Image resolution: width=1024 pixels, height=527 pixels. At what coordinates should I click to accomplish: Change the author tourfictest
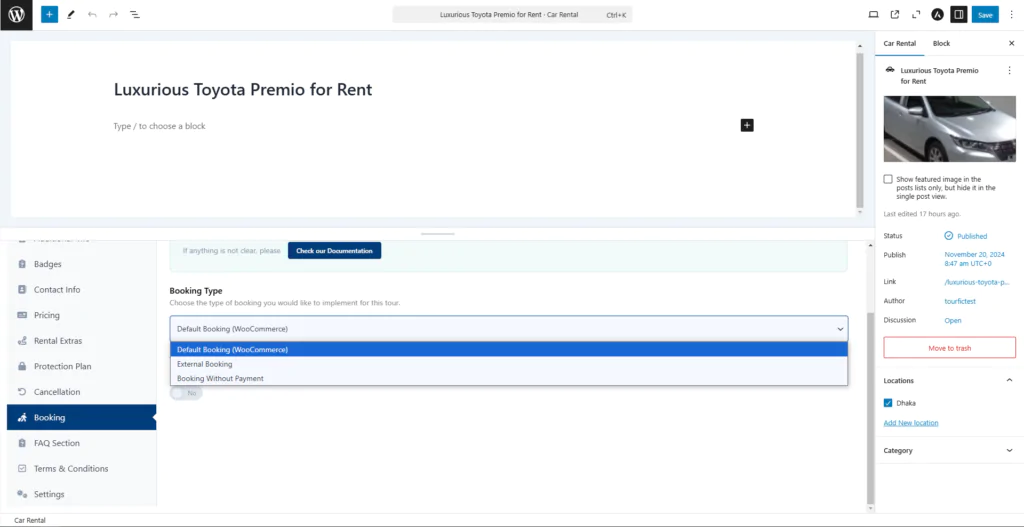(x=962, y=301)
